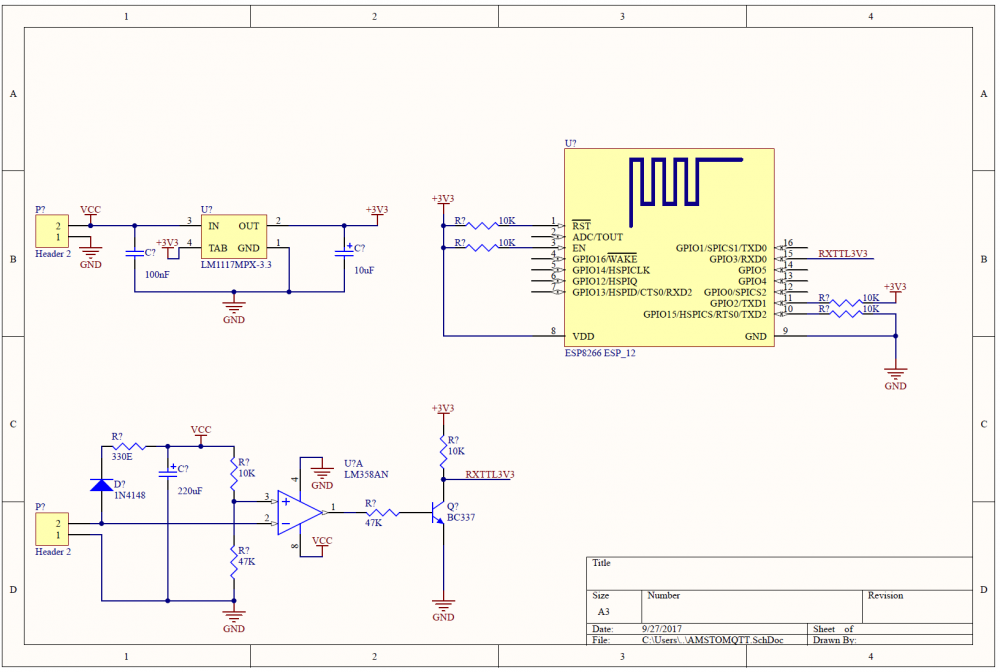Image resolution: width=1000 pixels, height=672 pixels.
Task: Click the VCC power port beside top header
Action: pyautogui.click(x=90, y=211)
